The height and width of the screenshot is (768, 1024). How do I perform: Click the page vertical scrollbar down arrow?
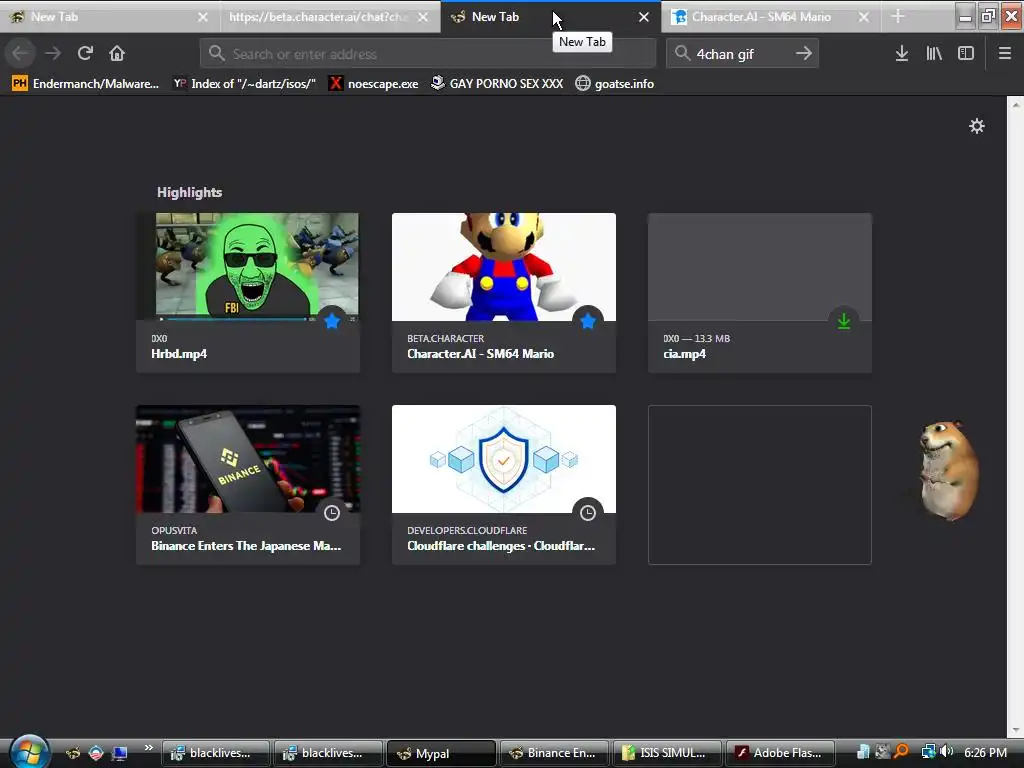[x=1016, y=729]
